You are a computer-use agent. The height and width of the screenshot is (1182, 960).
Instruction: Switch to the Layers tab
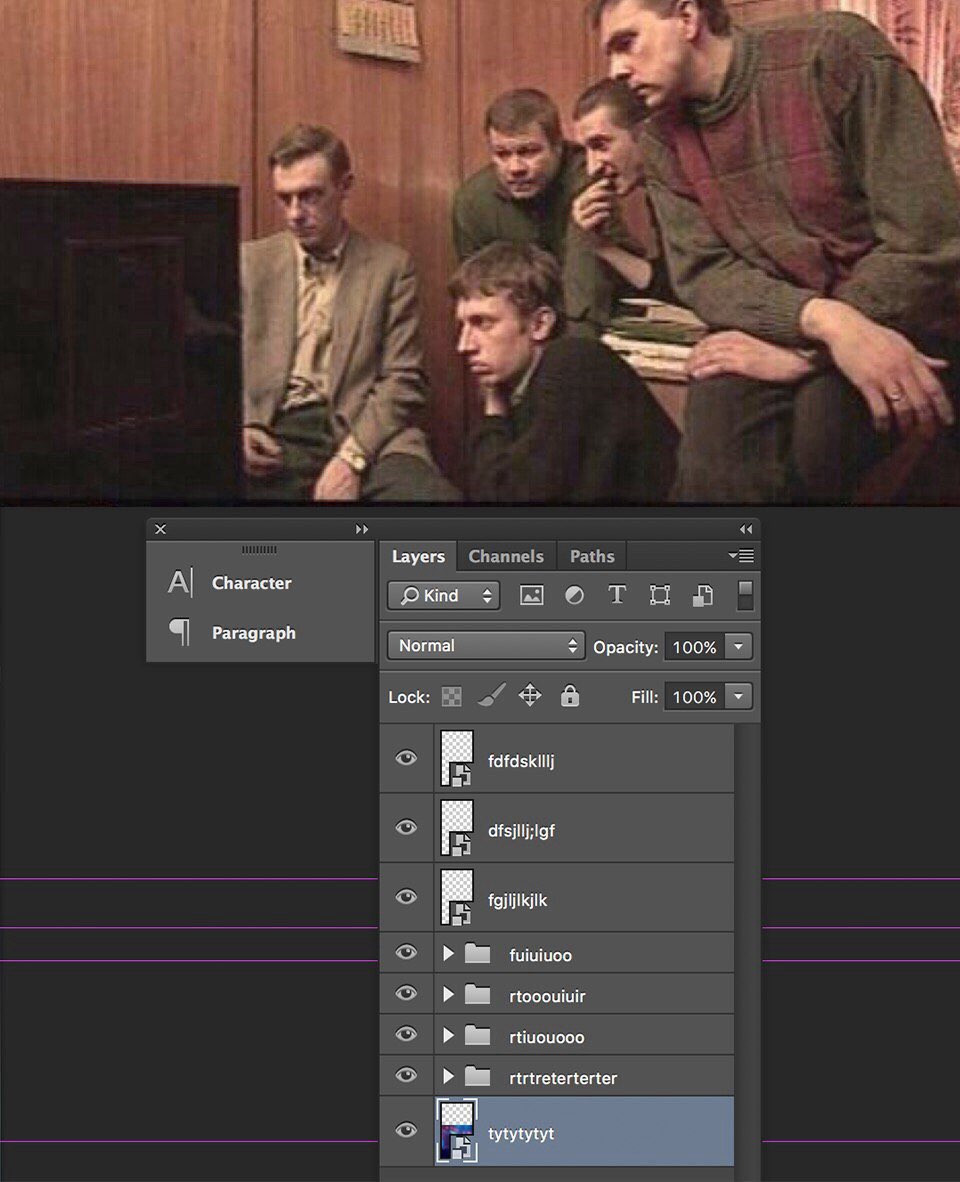coord(418,556)
